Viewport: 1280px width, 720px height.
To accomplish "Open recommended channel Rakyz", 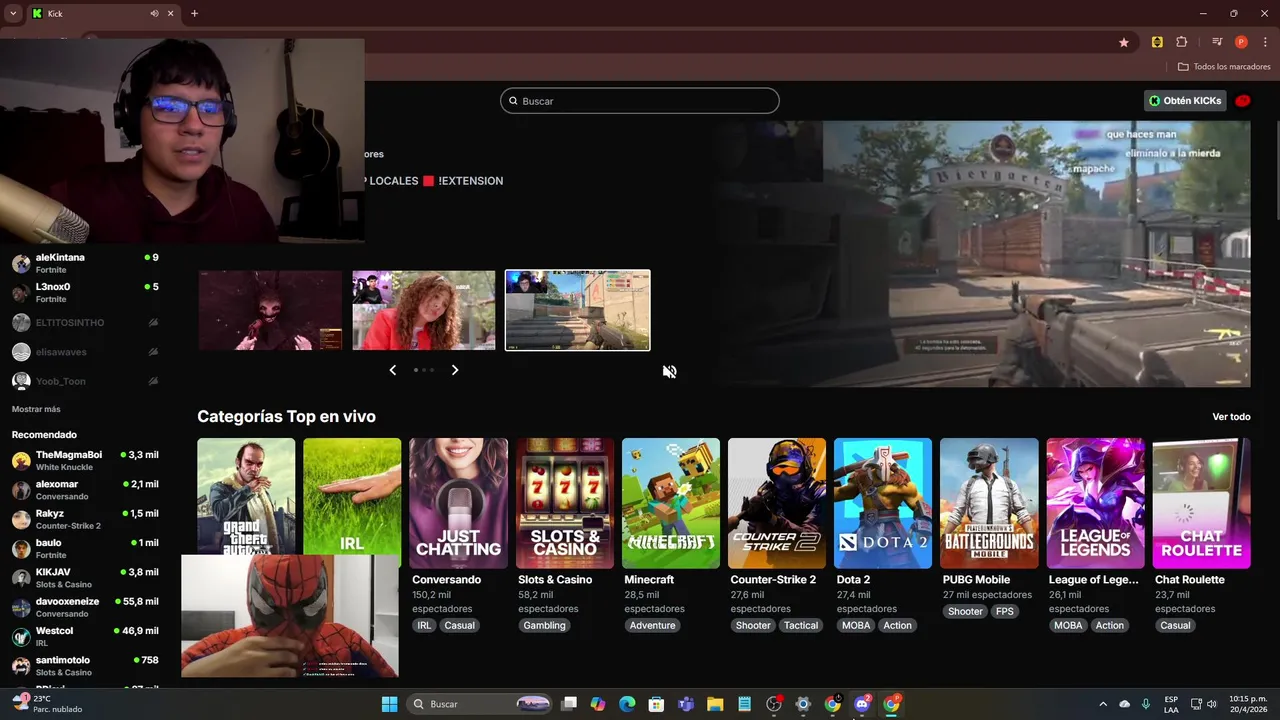I will pos(85,519).
